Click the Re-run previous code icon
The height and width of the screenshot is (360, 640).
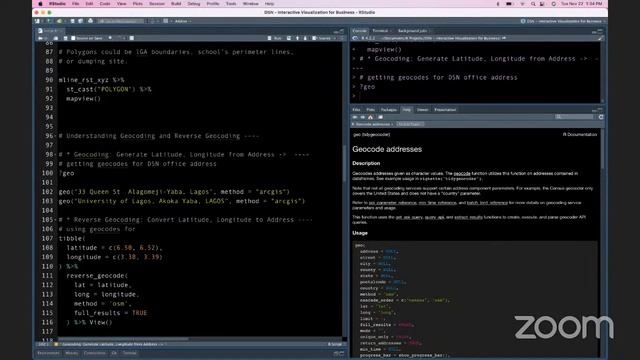289,38
